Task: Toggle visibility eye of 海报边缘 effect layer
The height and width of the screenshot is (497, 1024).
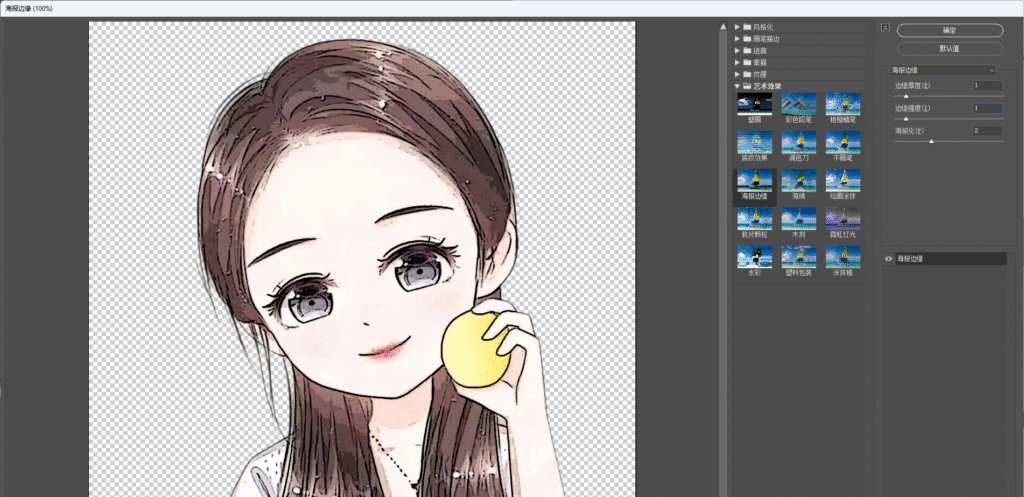Action: click(x=888, y=259)
